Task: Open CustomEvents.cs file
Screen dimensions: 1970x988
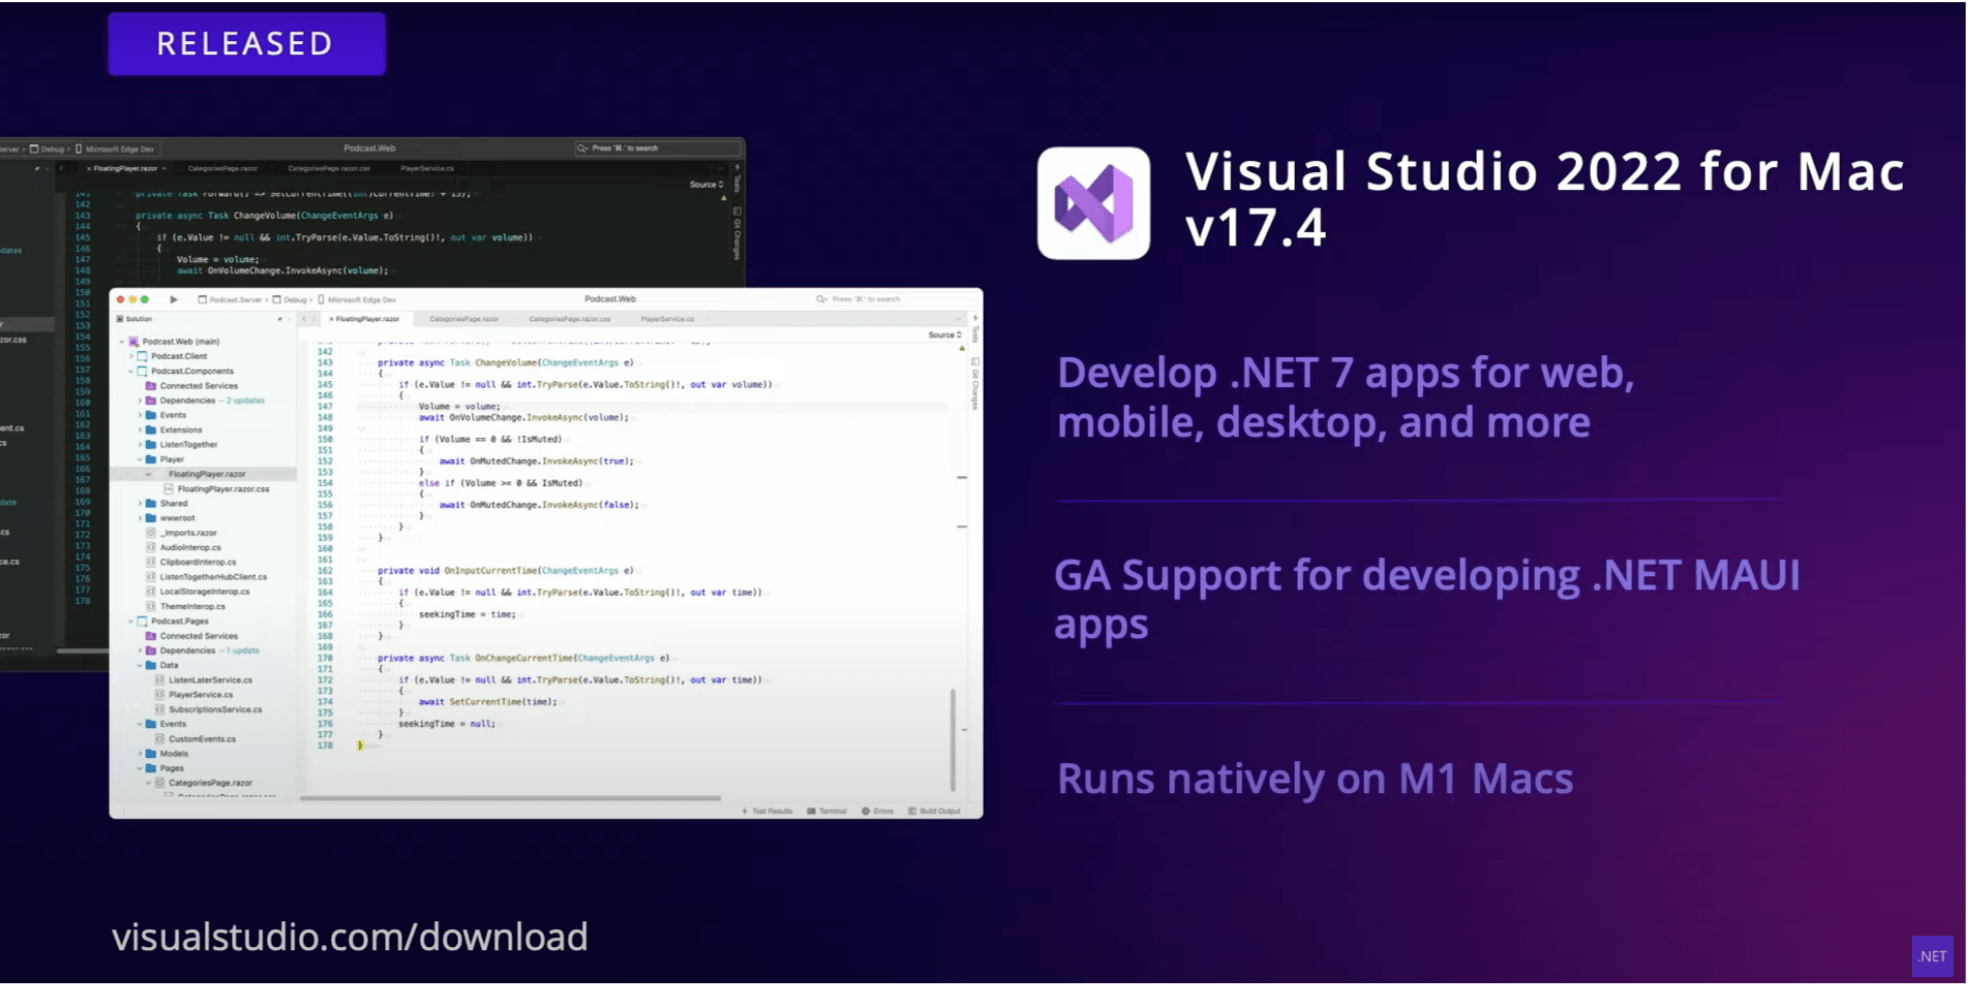Action: click(x=196, y=739)
